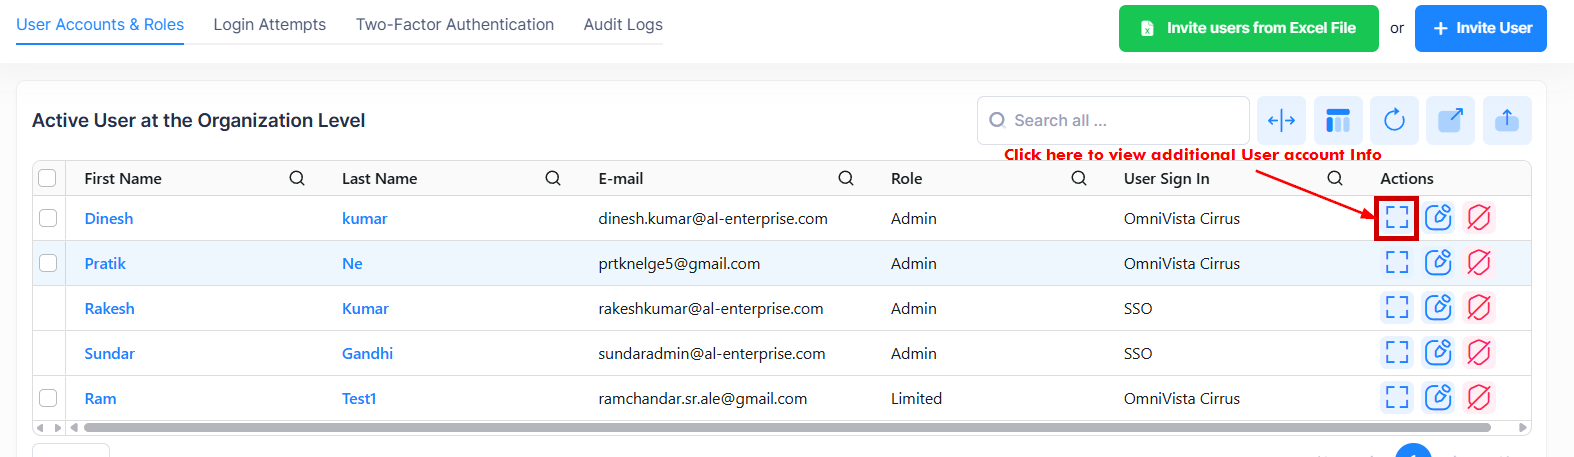Open the Audit Logs tab
Image resolution: width=1574 pixels, height=457 pixels.
[x=623, y=24]
